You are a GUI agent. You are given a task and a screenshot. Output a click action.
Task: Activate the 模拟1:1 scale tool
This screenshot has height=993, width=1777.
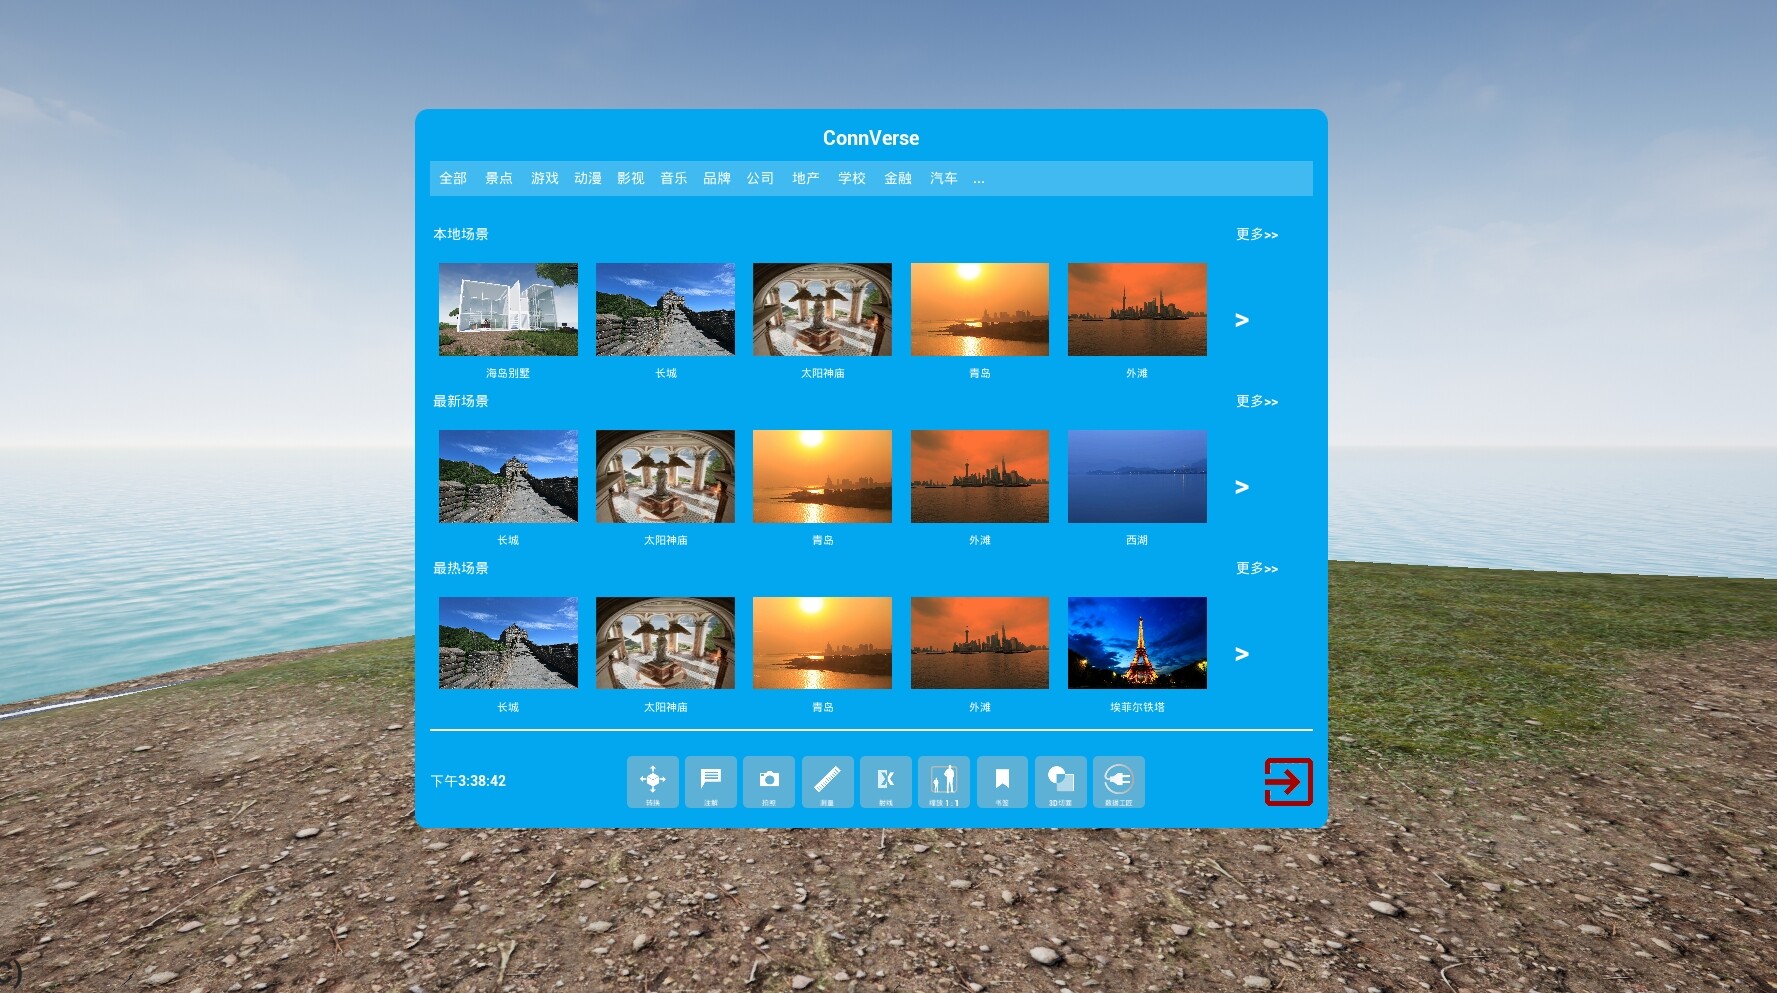pos(944,782)
